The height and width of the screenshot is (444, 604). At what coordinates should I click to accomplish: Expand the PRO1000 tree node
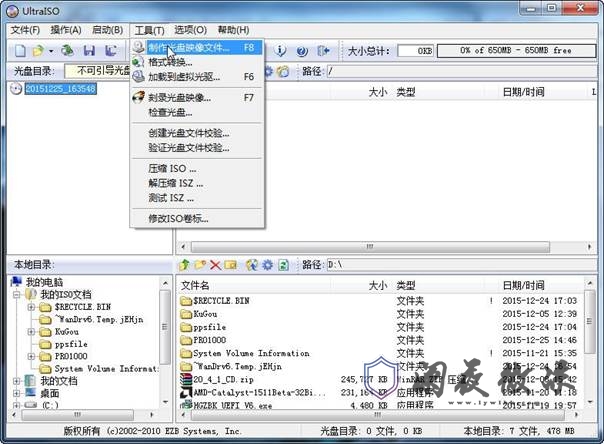[x=31, y=356]
